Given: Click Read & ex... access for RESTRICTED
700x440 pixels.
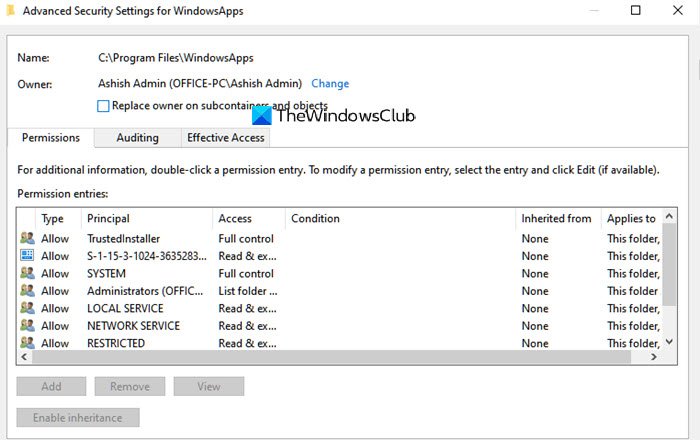Looking at the screenshot, I should pyautogui.click(x=247, y=343).
